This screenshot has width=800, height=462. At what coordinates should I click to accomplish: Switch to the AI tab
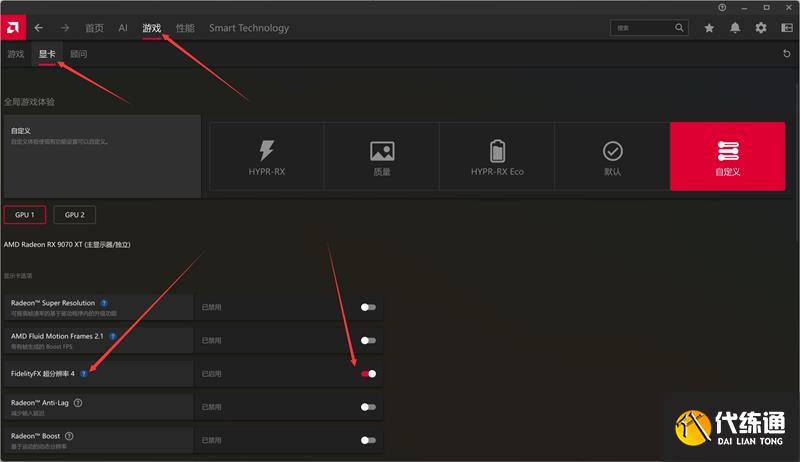tap(123, 28)
